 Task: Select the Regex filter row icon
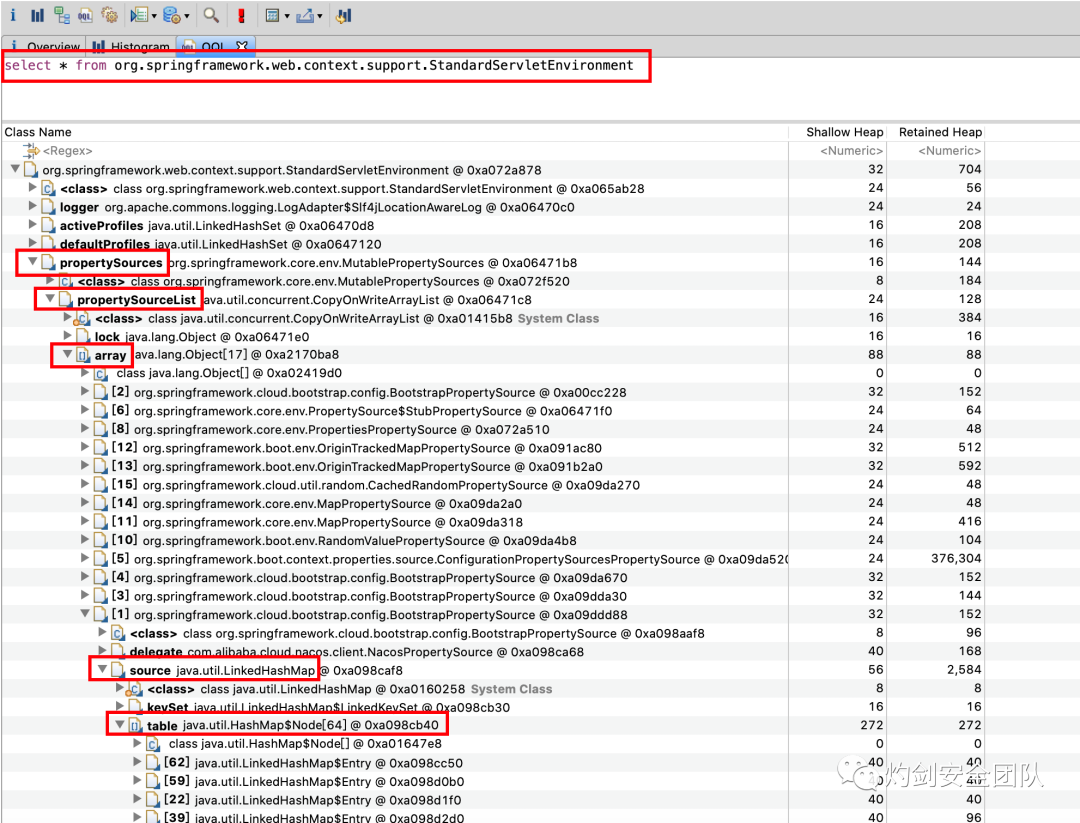(x=31, y=151)
